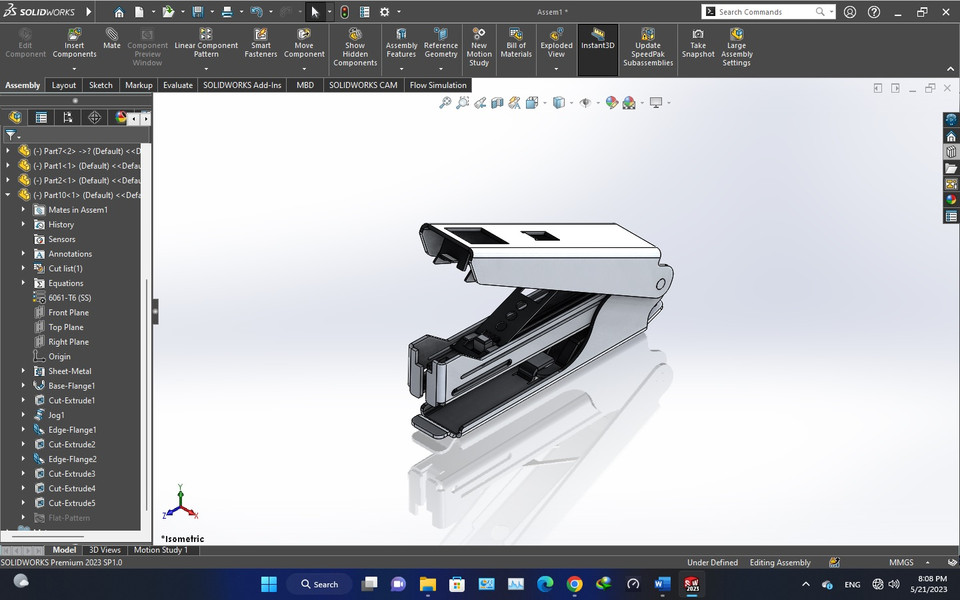Open the ConfigurationManager panel tab

pyautogui.click(x=66, y=117)
